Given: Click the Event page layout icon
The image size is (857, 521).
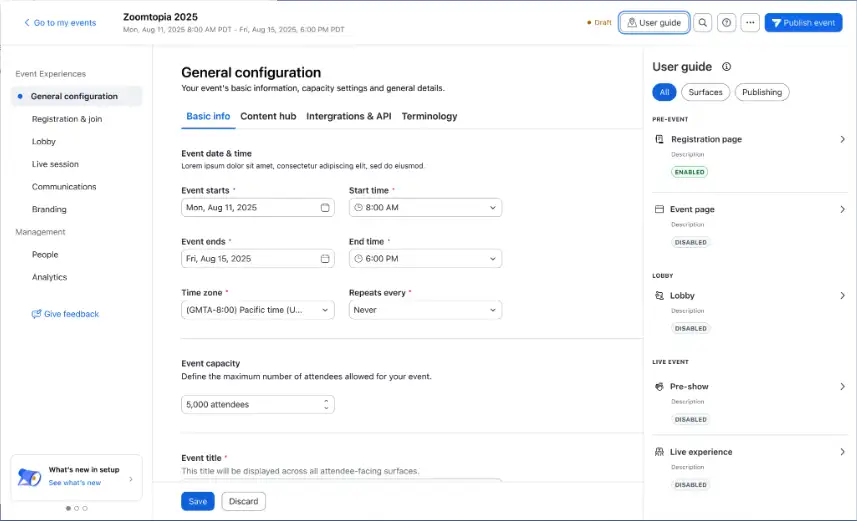Looking at the screenshot, I should click(x=659, y=209).
